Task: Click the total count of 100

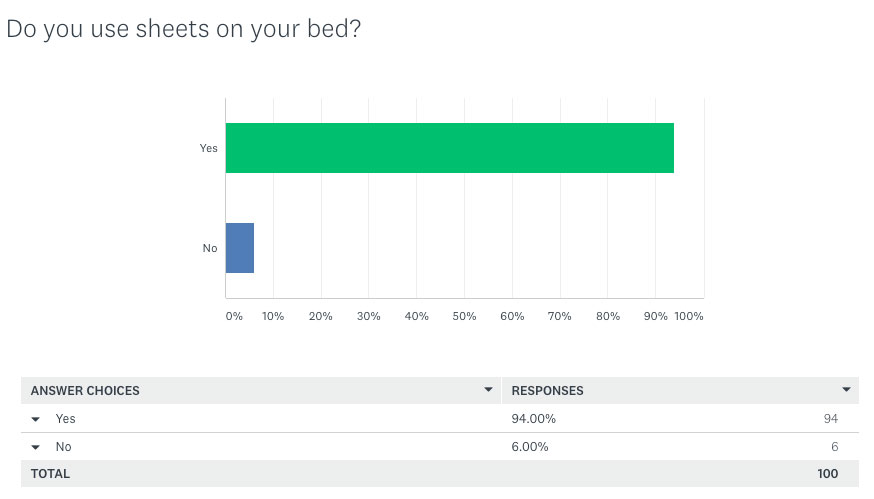Action: [x=828, y=474]
